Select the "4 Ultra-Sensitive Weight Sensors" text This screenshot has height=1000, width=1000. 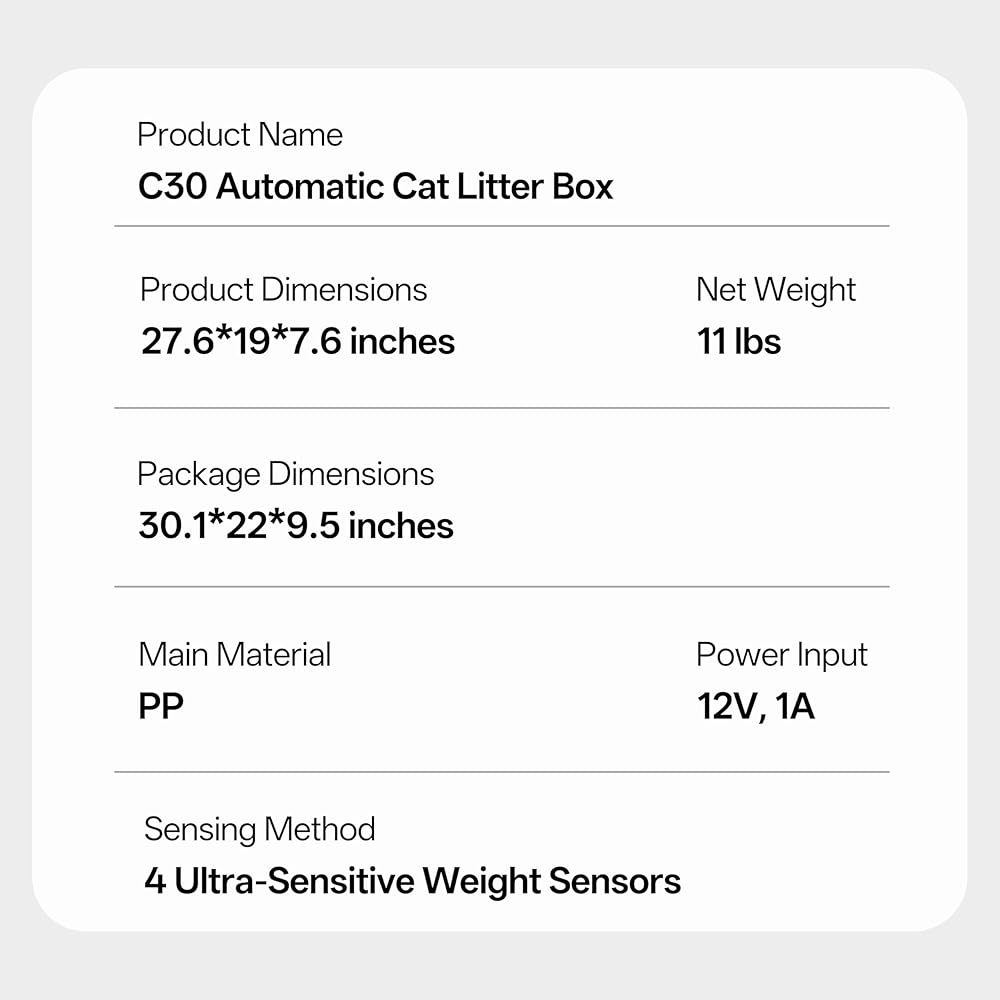click(412, 882)
